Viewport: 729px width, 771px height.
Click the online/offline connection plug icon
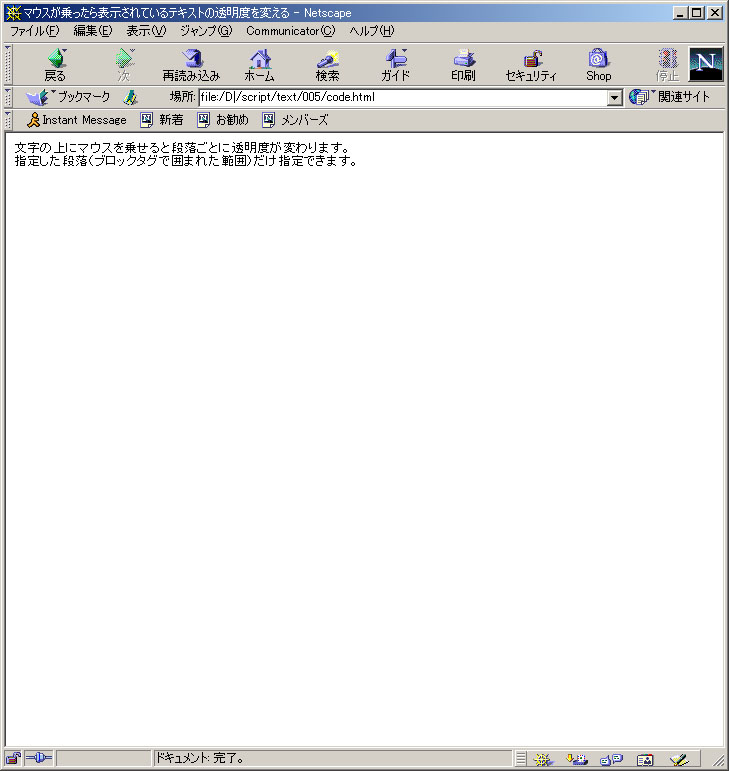tap(38, 759)
